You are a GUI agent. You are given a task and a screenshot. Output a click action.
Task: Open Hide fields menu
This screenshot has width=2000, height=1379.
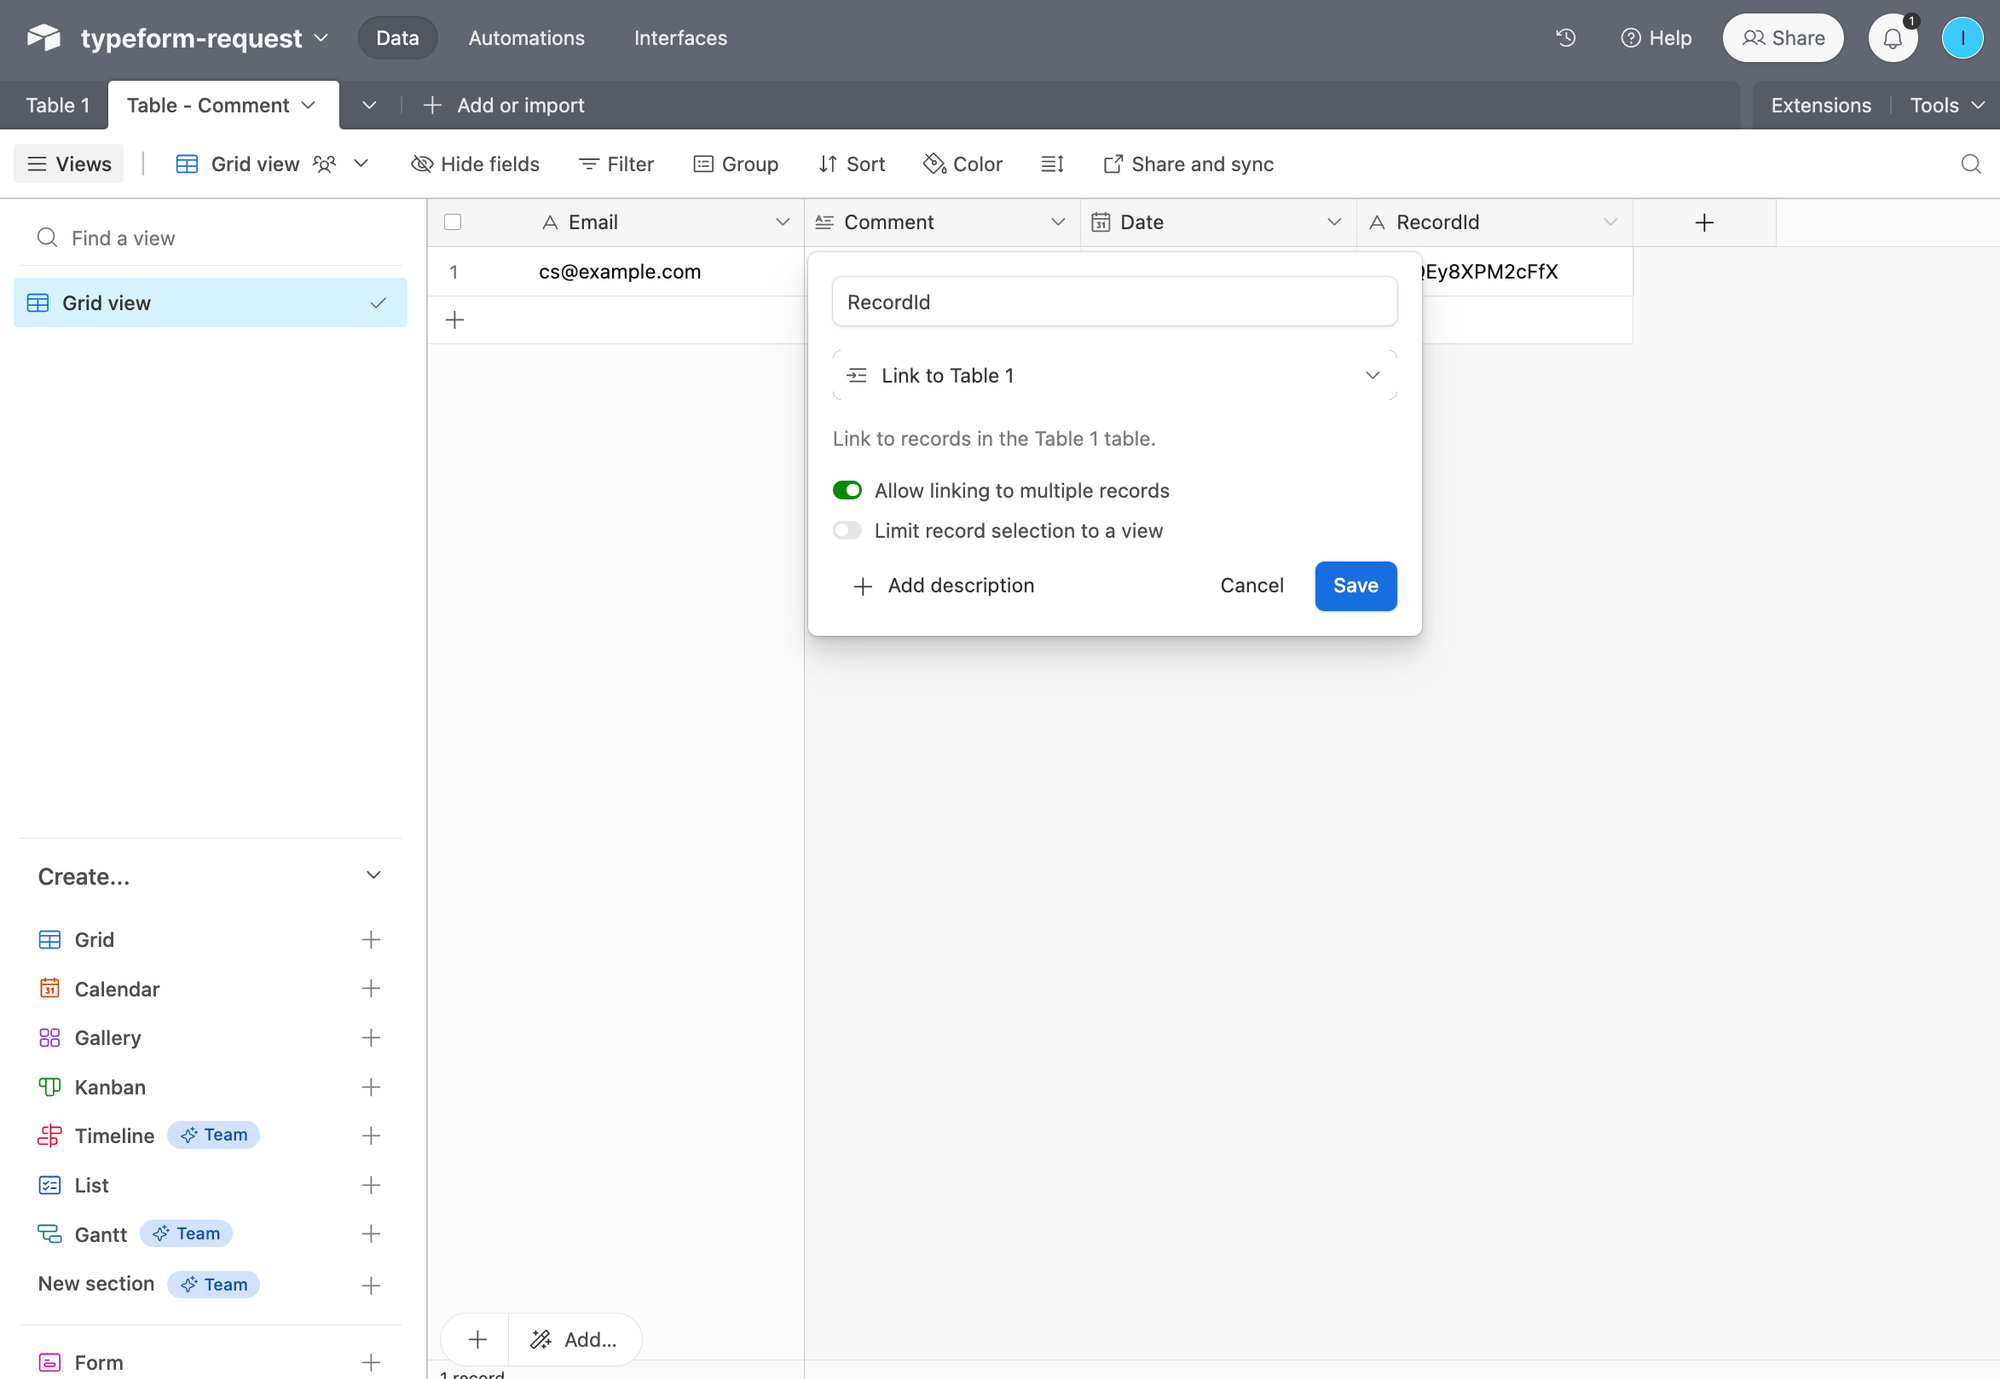click(x=475, y=164)
